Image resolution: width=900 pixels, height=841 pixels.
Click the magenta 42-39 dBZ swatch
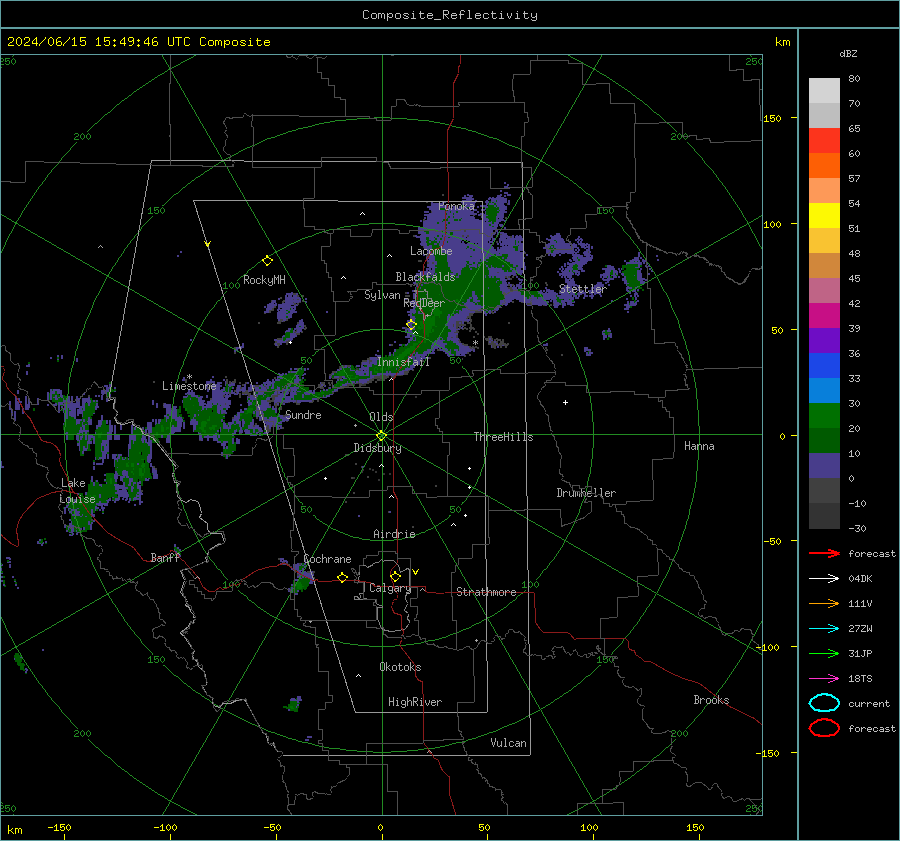[x=824, y=315]
